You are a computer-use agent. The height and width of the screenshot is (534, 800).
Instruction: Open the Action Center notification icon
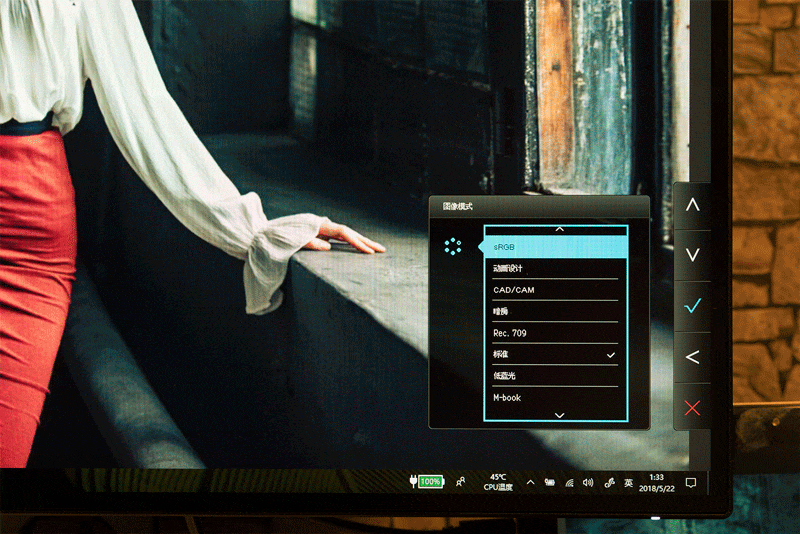[x=691, y=482]
